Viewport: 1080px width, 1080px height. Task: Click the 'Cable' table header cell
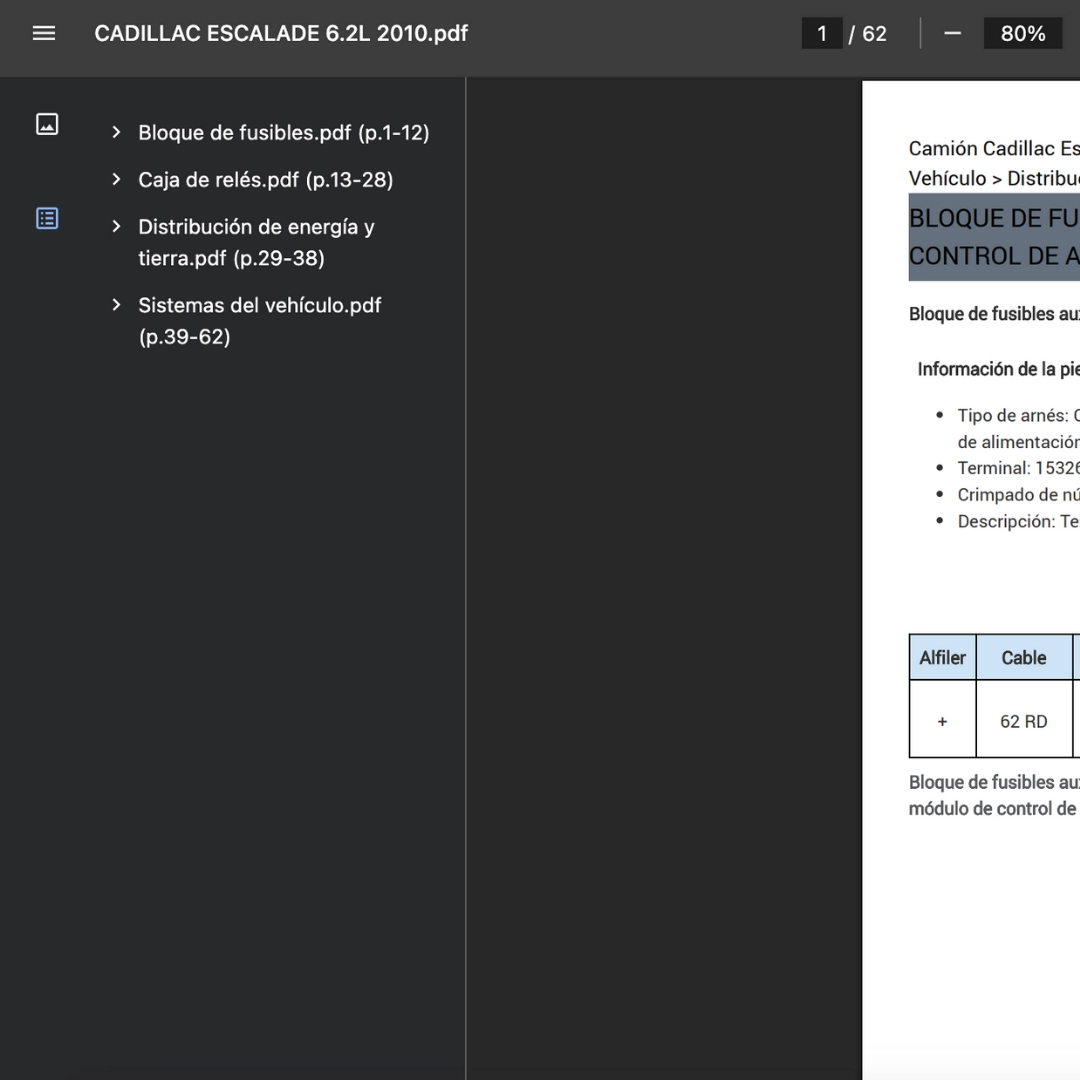pos(1024,658)
